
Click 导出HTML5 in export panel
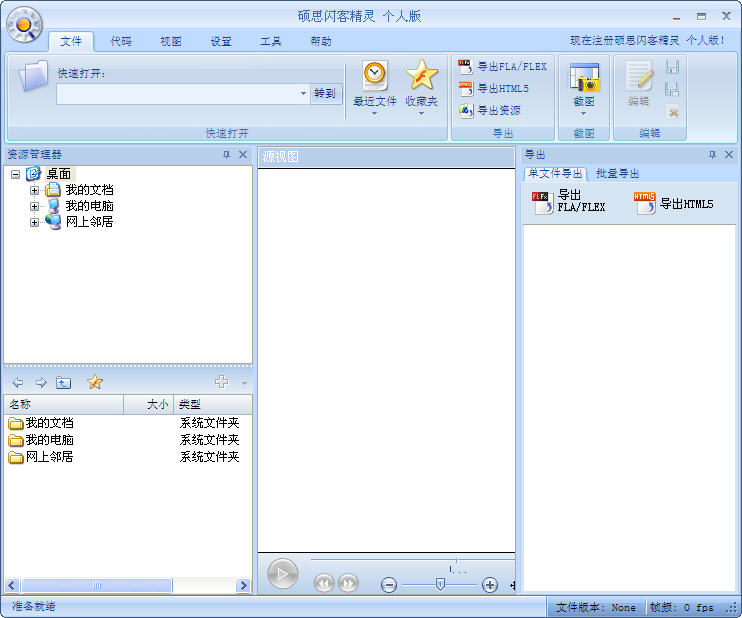673,203
